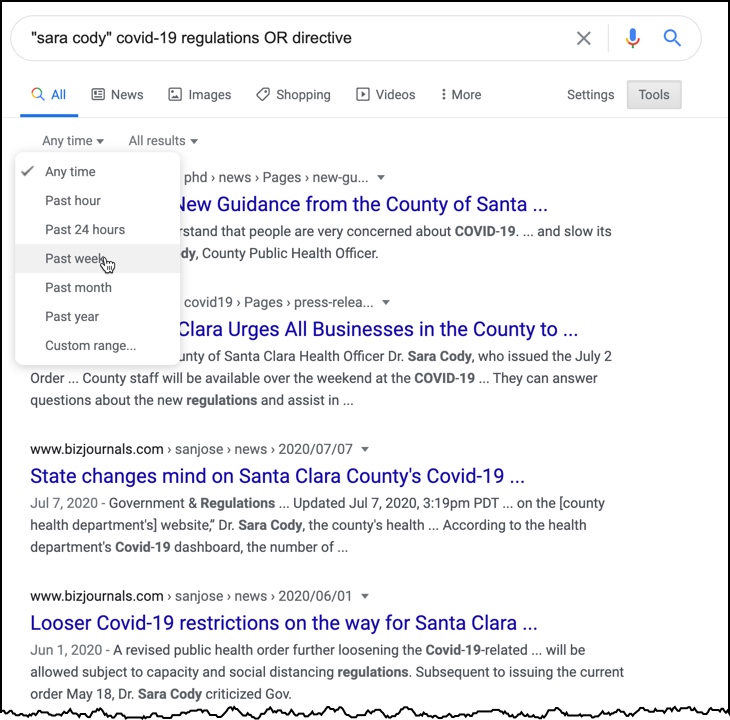Viewport: 730px width, 720px height.
Task: Clear the search query with the X icon
Action: [583, 38]
